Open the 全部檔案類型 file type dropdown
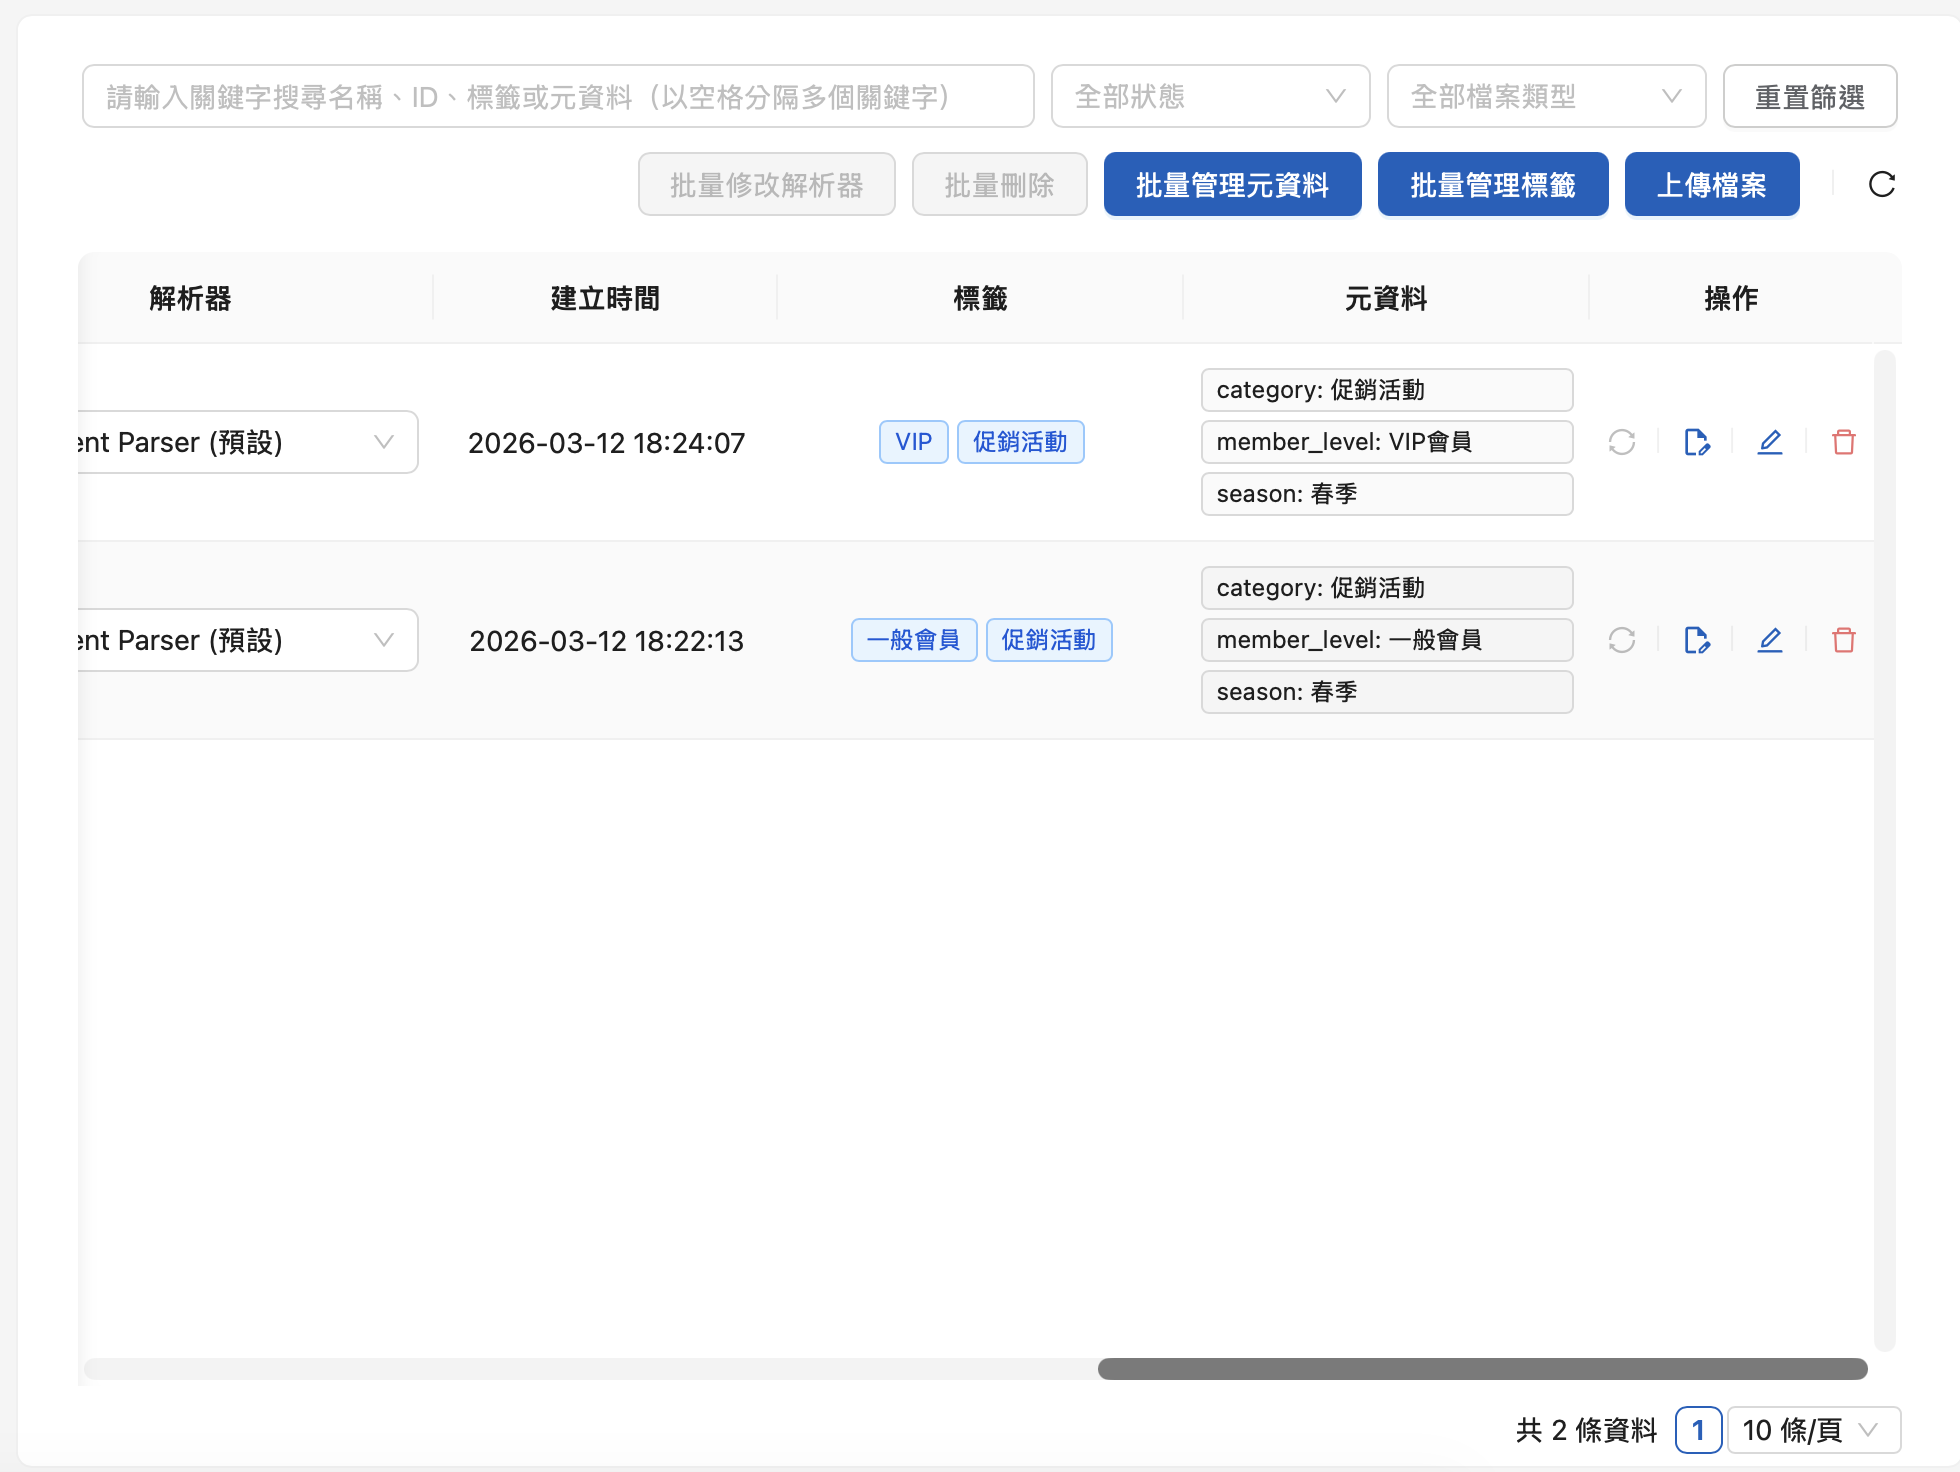1960x1472 pixels. (1545, 97)
